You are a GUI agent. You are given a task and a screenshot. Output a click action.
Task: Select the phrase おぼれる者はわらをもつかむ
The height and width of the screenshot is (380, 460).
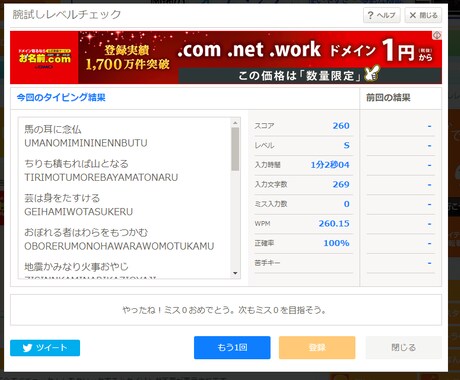(86, 232)
